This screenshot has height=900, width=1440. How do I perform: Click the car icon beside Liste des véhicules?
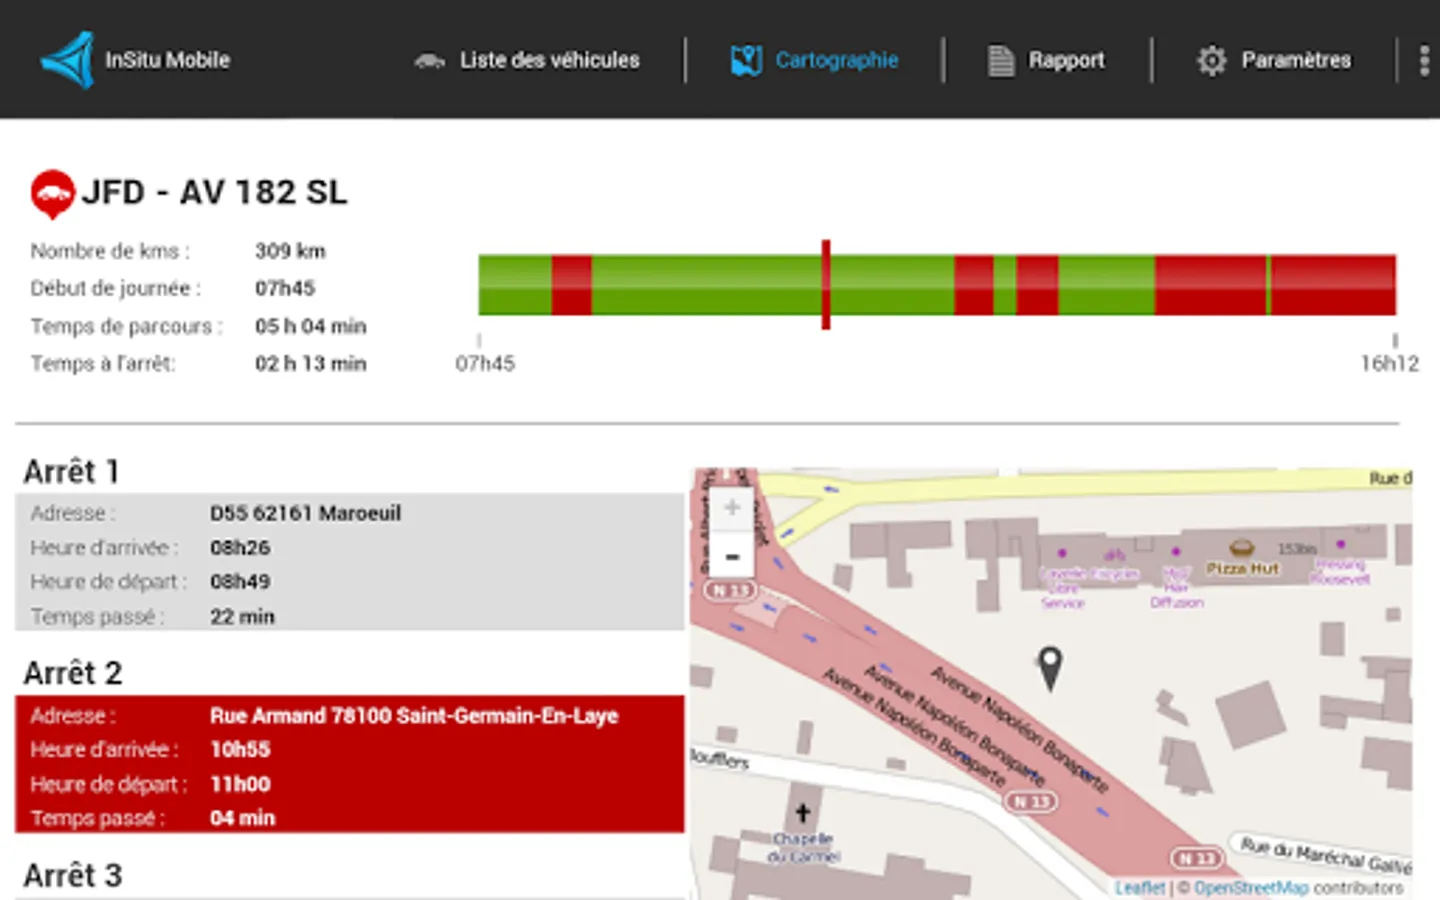(430, 61)
